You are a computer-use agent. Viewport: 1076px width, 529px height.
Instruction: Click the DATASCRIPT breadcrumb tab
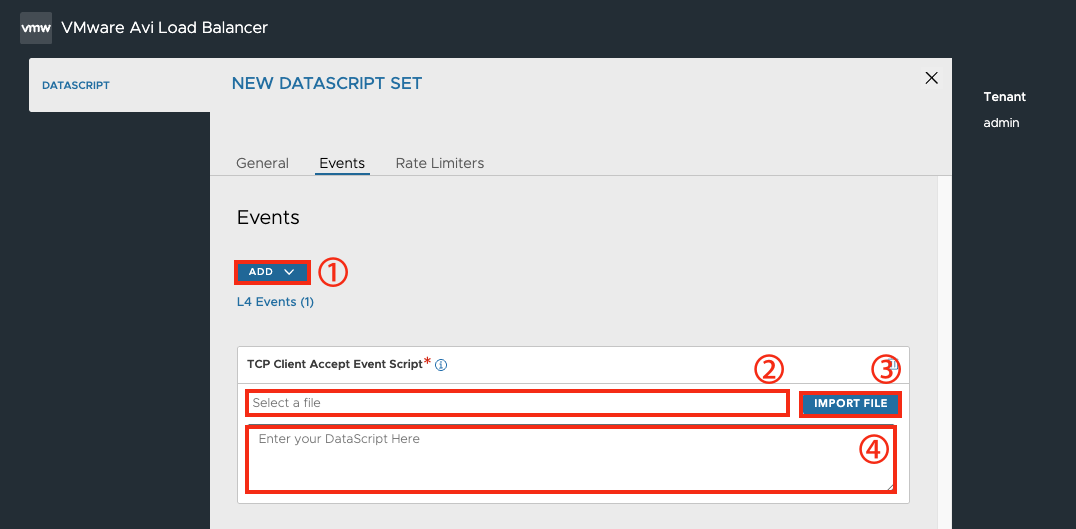click(76, 85)
